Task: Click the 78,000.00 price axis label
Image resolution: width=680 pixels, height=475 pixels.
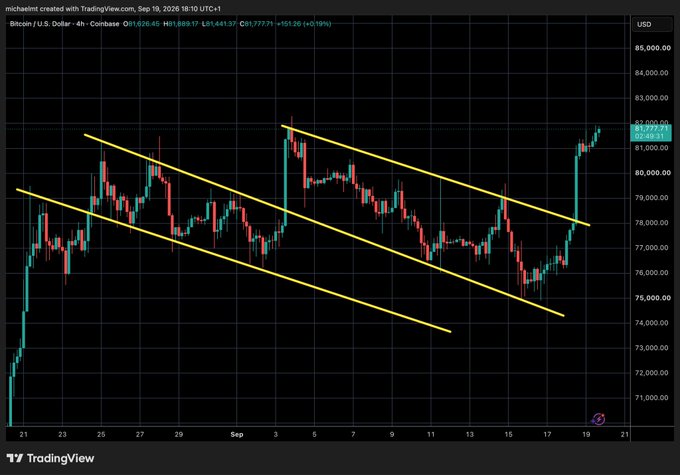Action: 652,223
